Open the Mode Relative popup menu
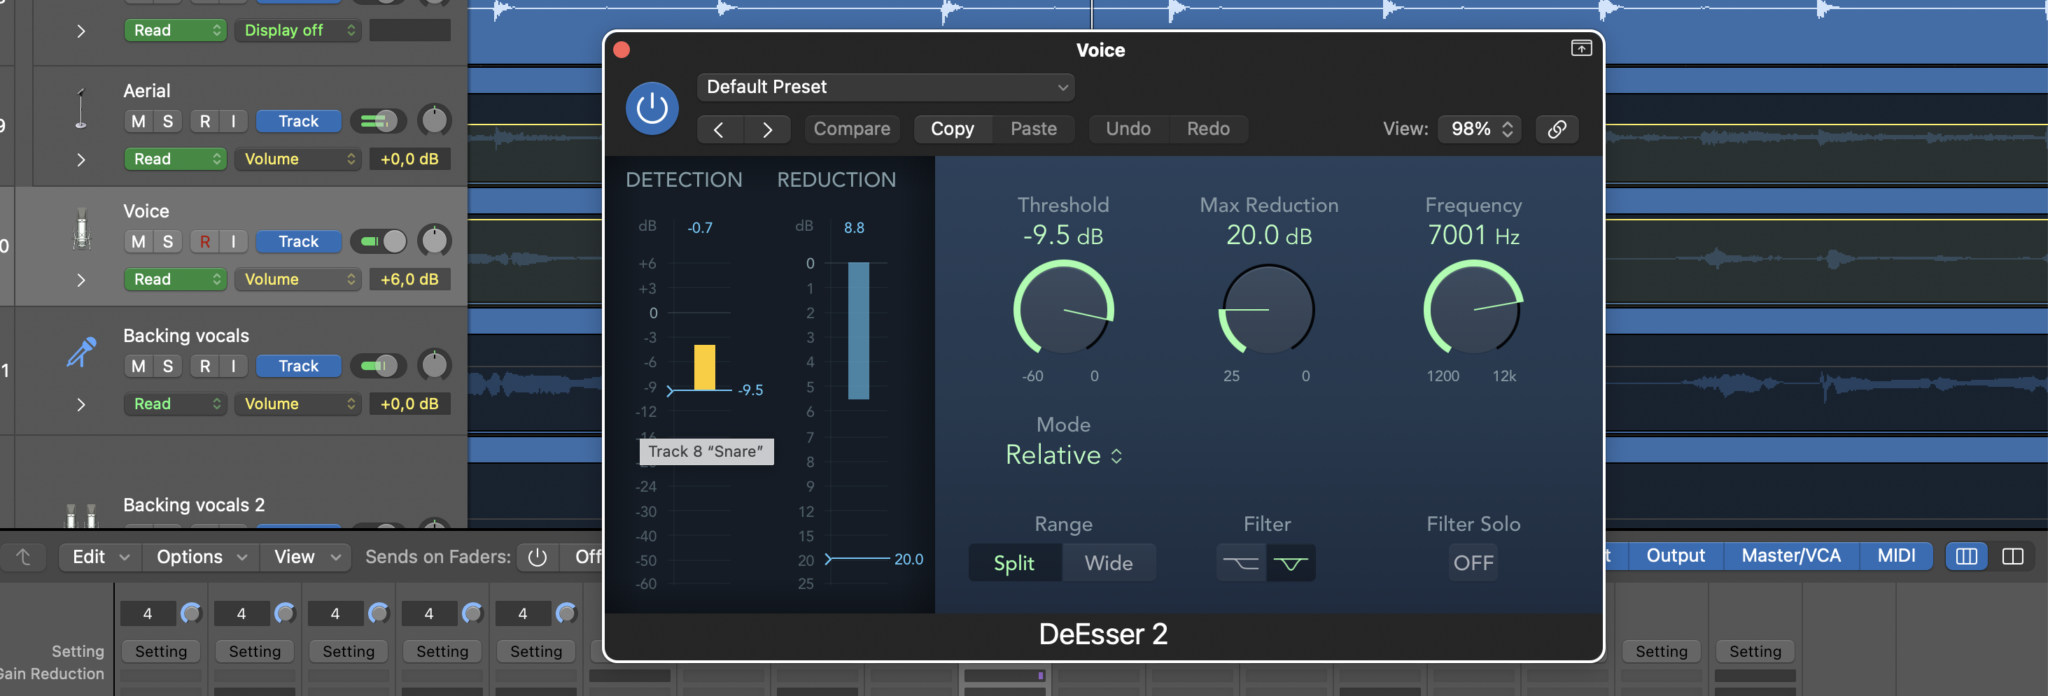Viewport: 2048px width, 696px height. (x=1064, y=455)
